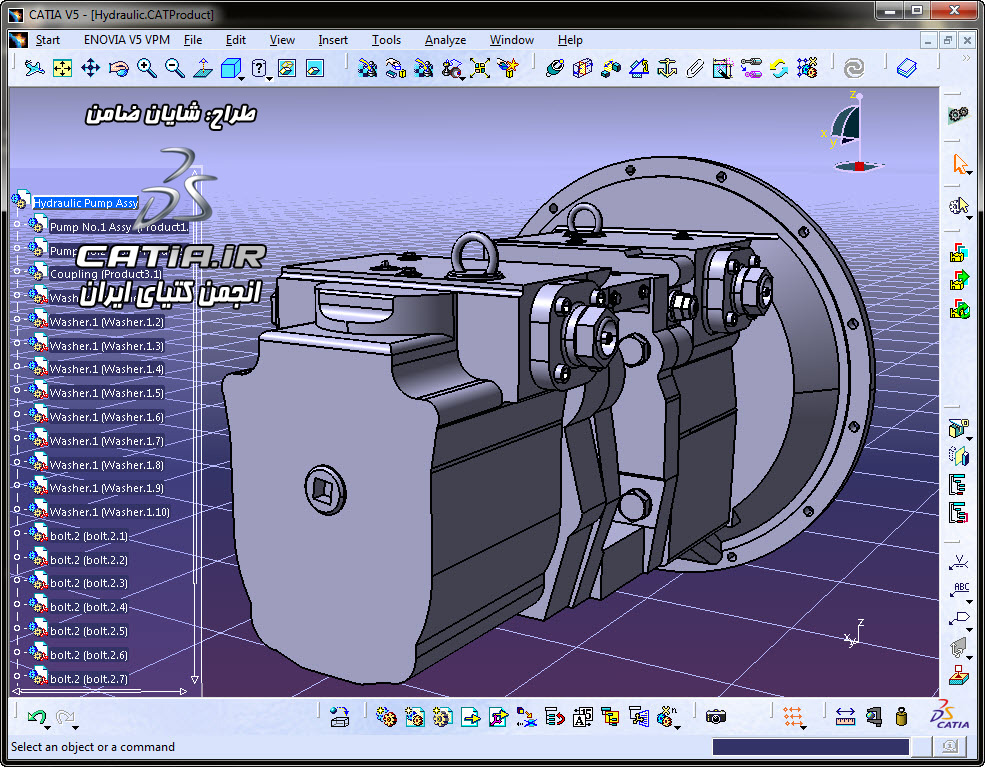Screen dimensions: 985x767
Task: Activate the Pan view tool
Action: 90,67
